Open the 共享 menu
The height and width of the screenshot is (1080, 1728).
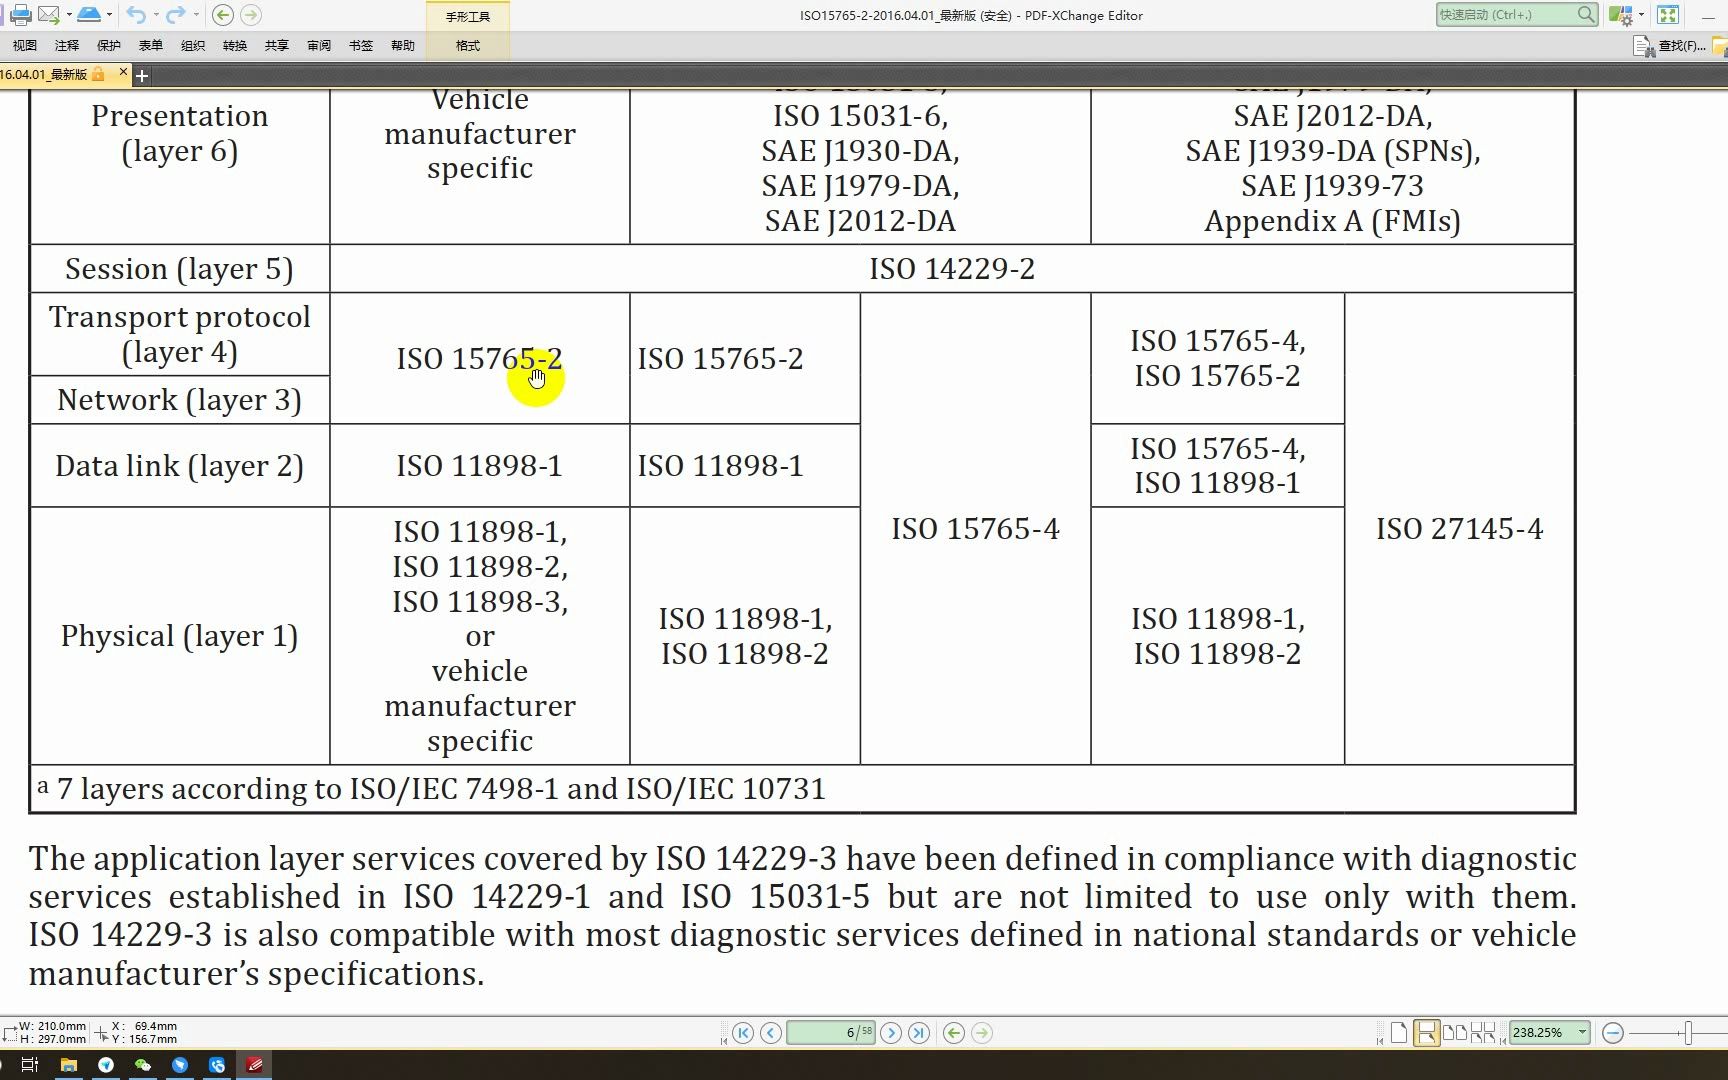(x=277, y=45)
